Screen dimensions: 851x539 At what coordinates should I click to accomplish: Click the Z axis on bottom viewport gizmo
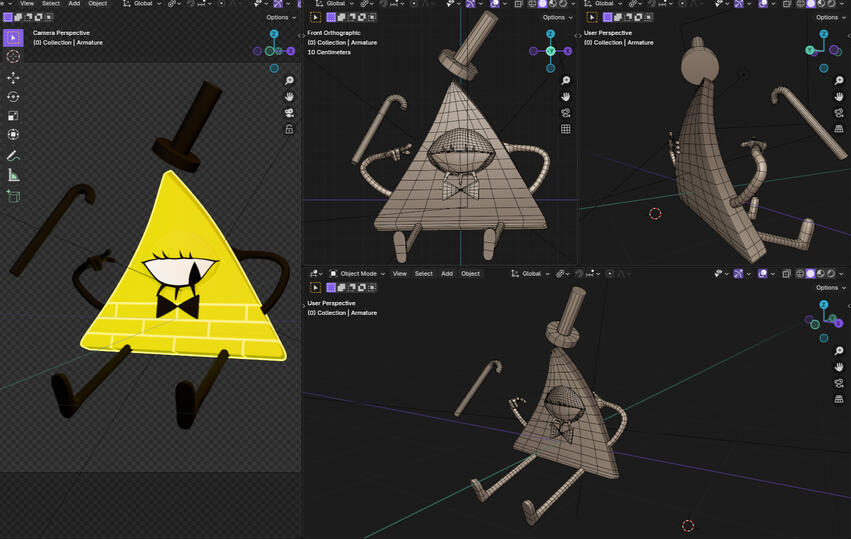(823, 304)
